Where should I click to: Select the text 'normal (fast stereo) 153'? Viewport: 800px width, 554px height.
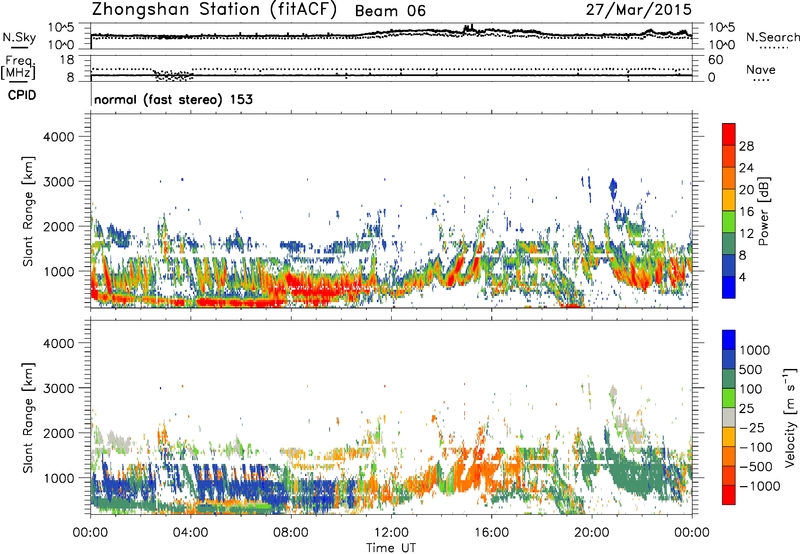click(x=173, y=99)
